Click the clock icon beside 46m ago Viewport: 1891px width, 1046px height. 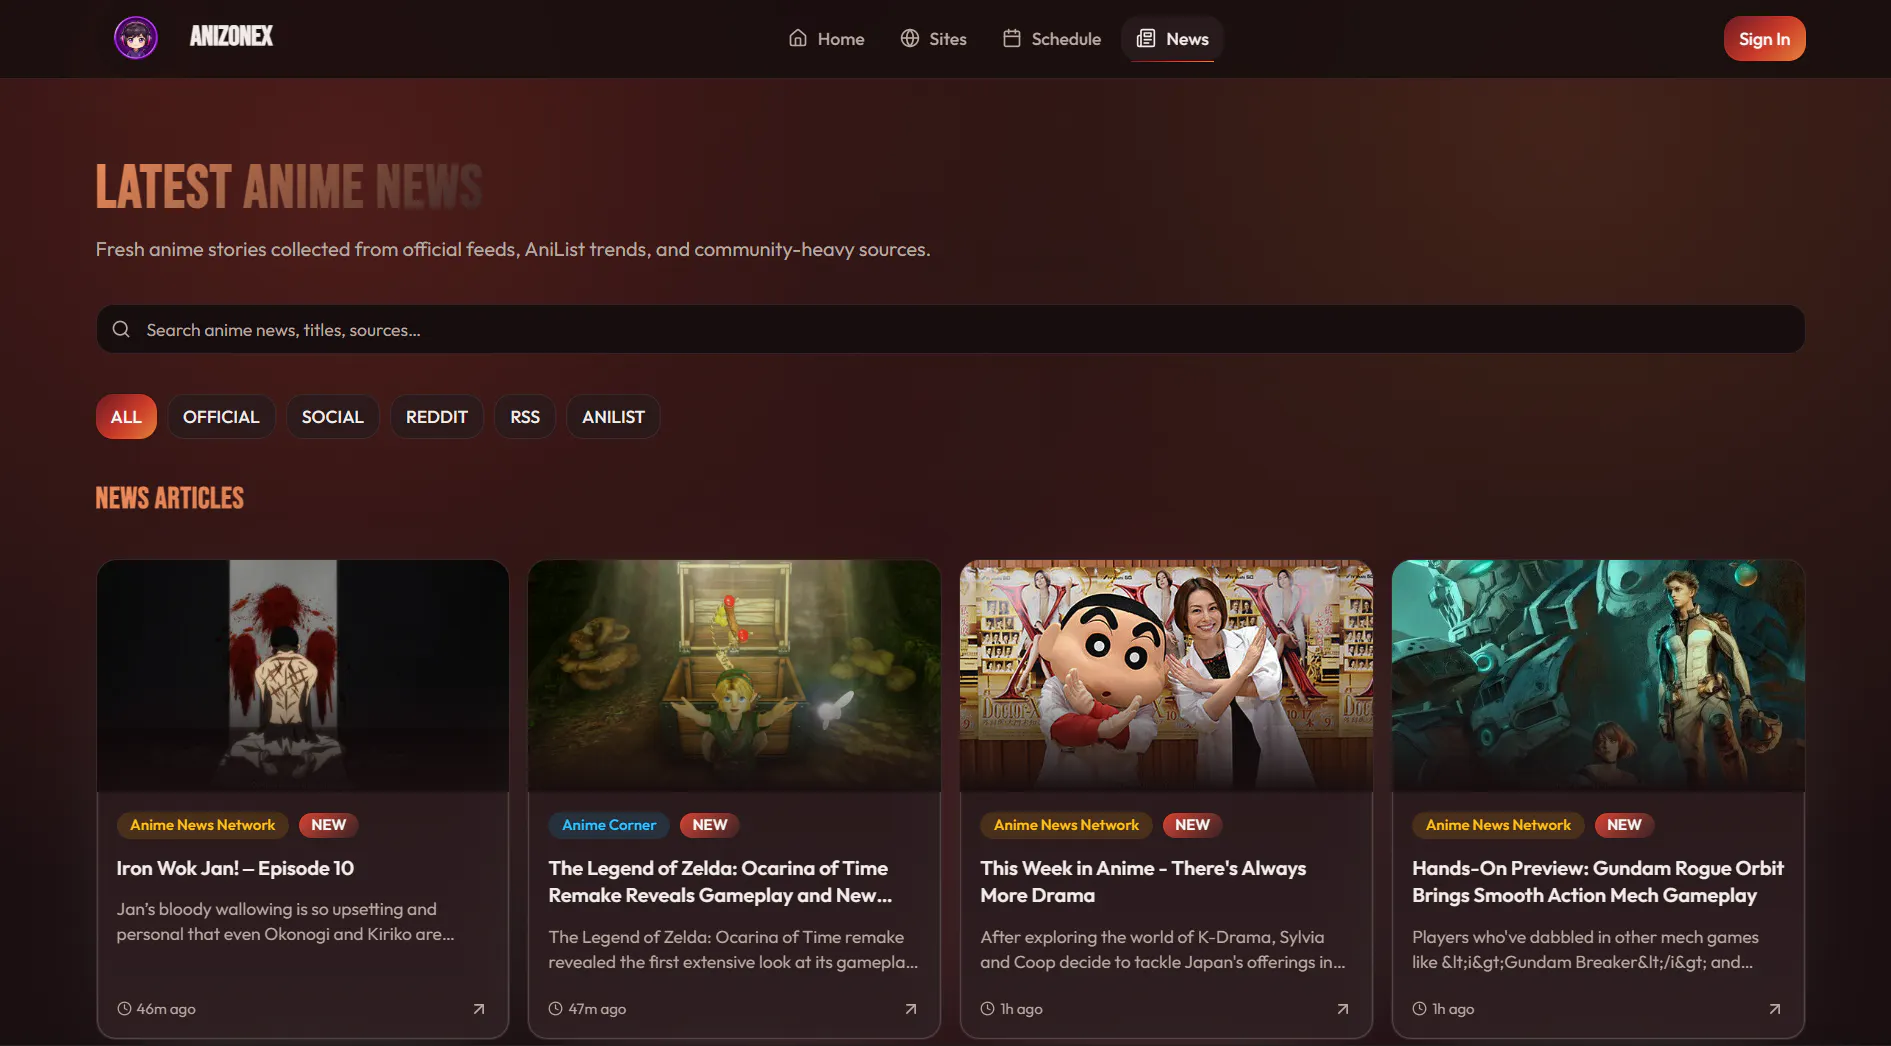tap(124, 1009)
